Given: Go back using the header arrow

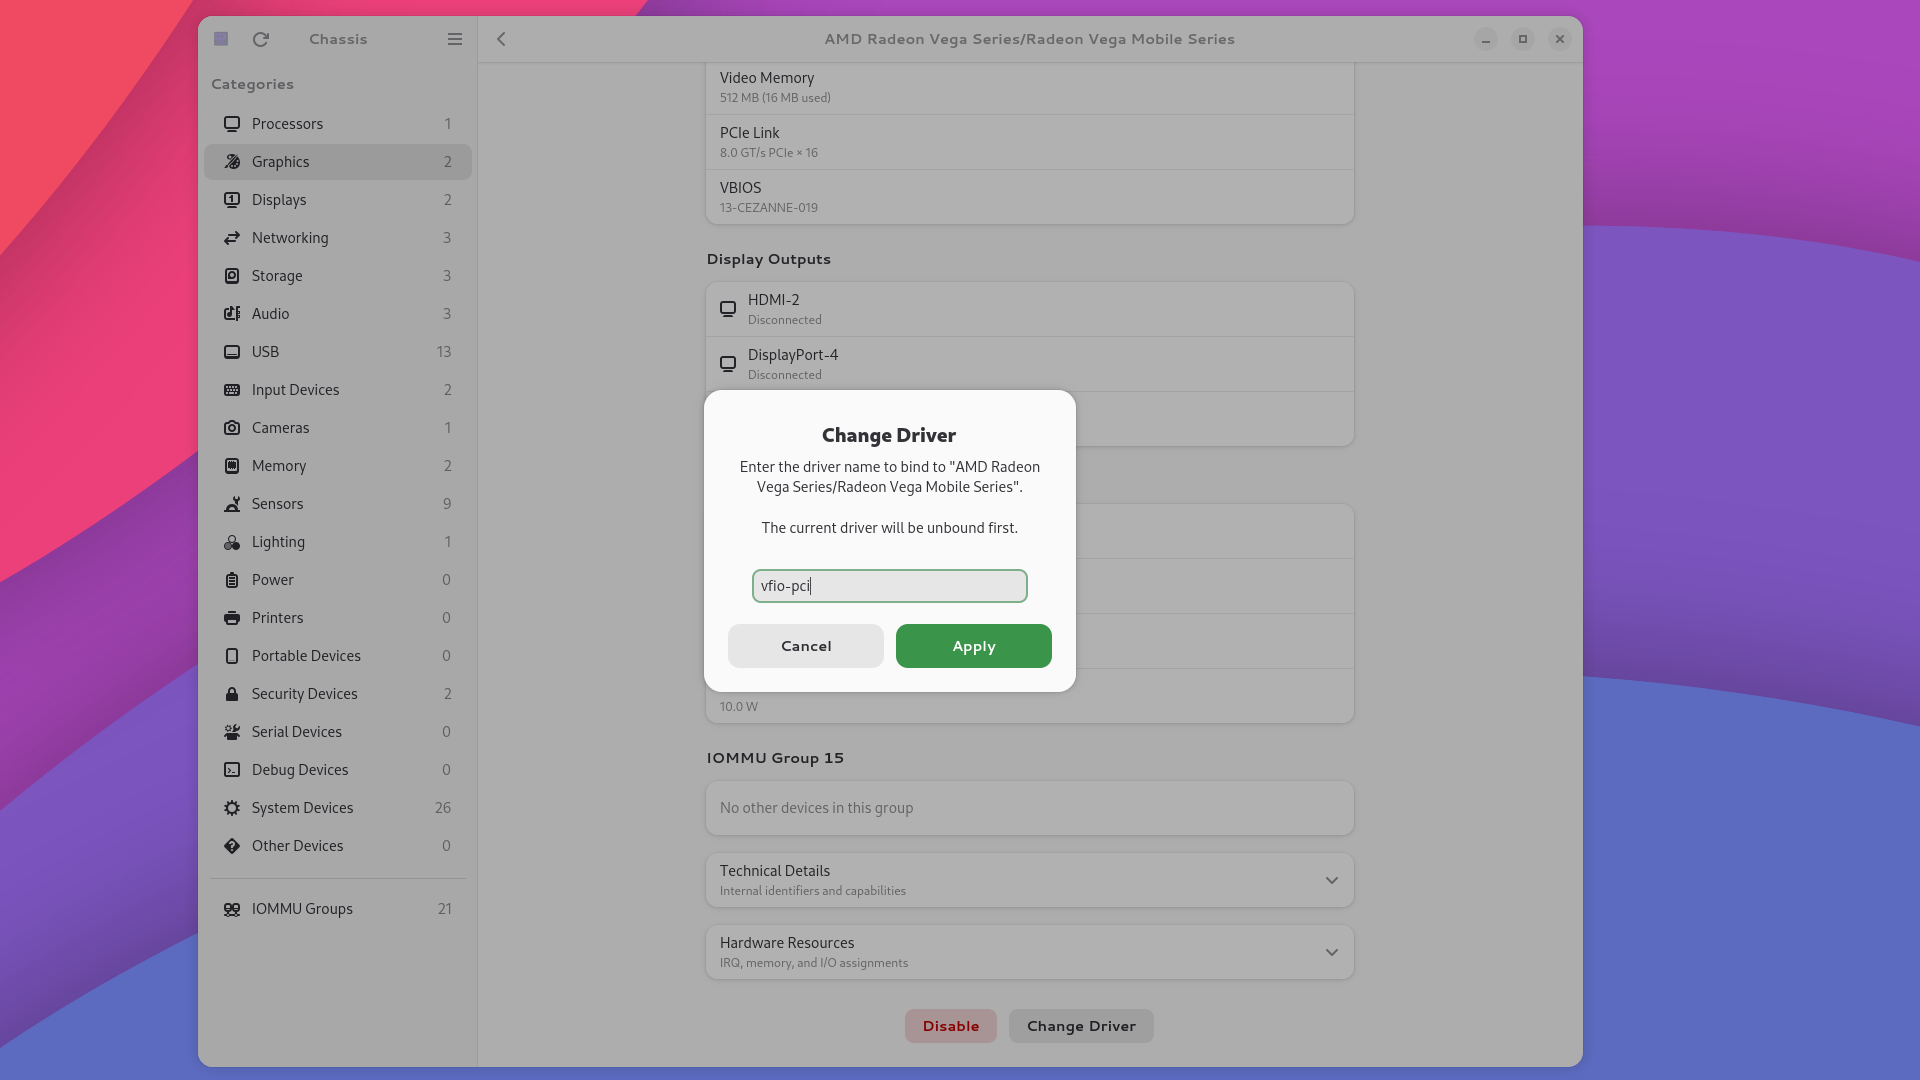Looking at the screenshot, I should point(501,39).
